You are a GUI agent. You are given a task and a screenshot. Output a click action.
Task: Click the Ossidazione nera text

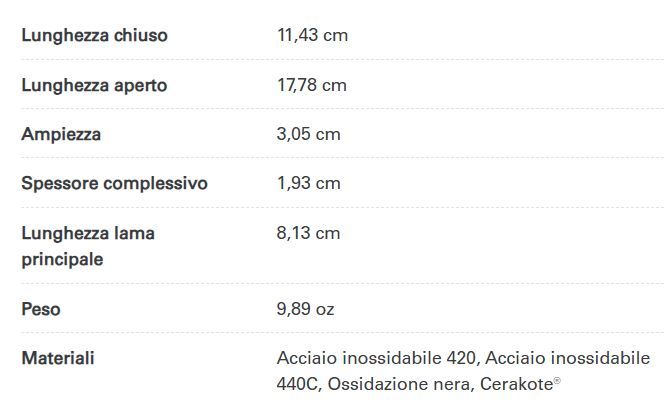[x=400, y=384]
